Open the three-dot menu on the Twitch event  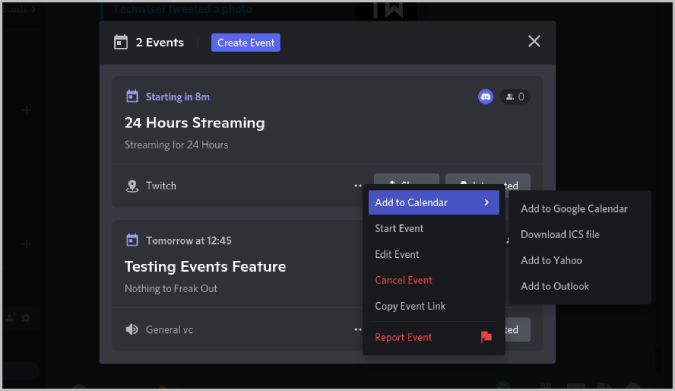(358, 186)
